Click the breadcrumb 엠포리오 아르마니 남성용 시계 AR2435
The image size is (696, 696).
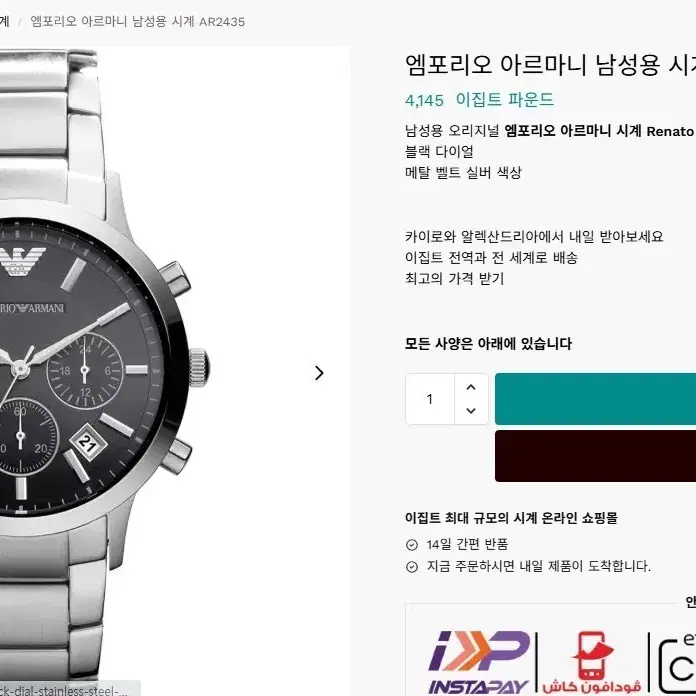coord(138,21)
